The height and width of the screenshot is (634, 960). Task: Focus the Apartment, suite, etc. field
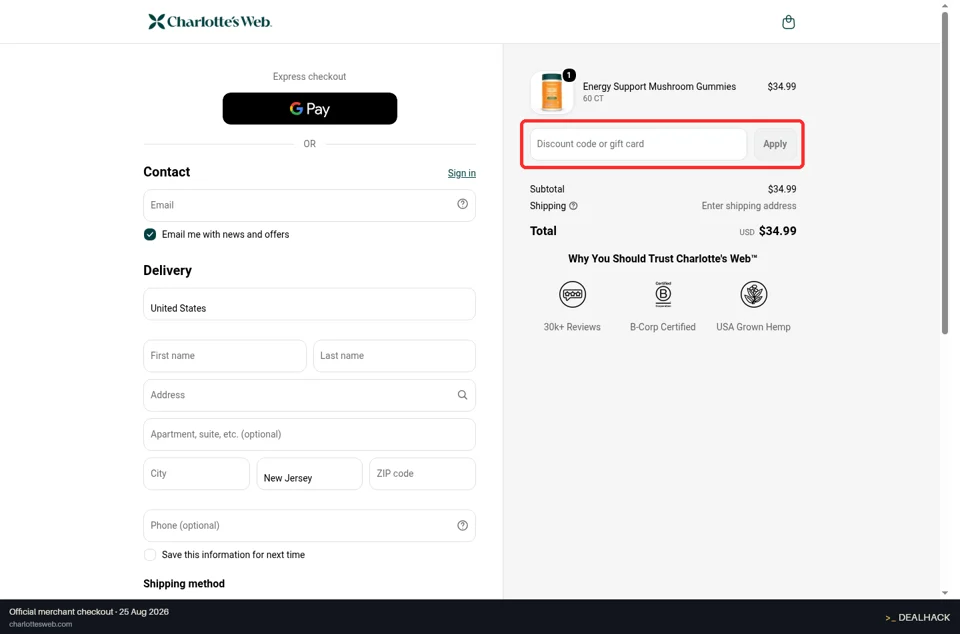point(309,434)
